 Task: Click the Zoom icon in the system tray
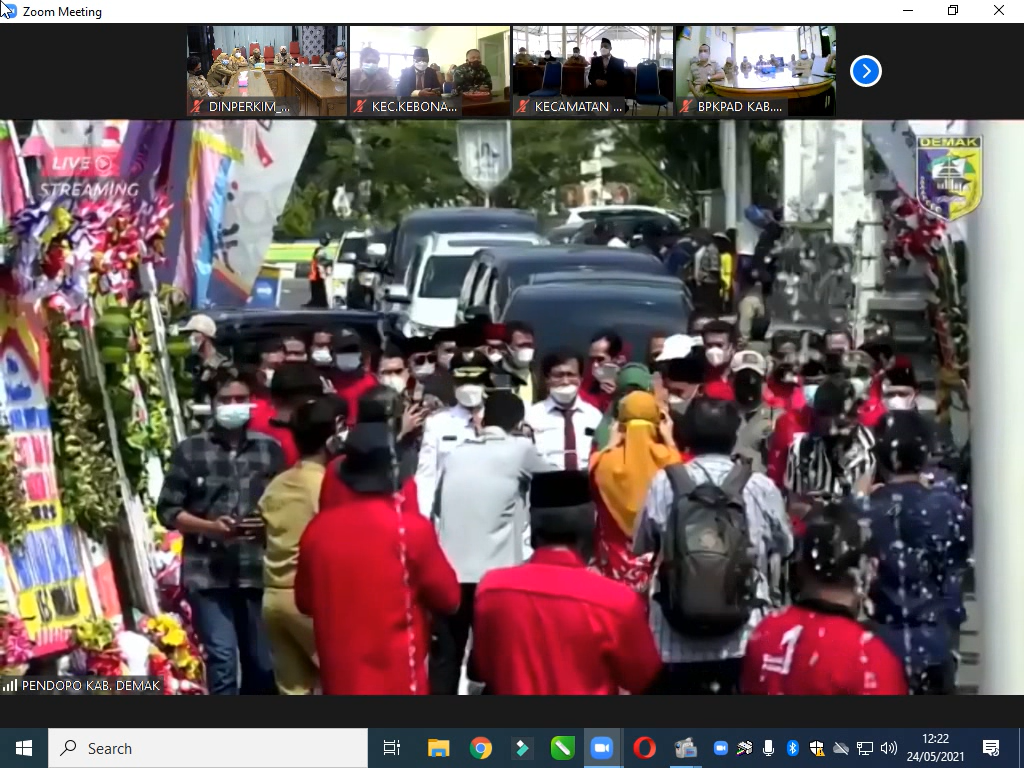(x=720, y=748)
